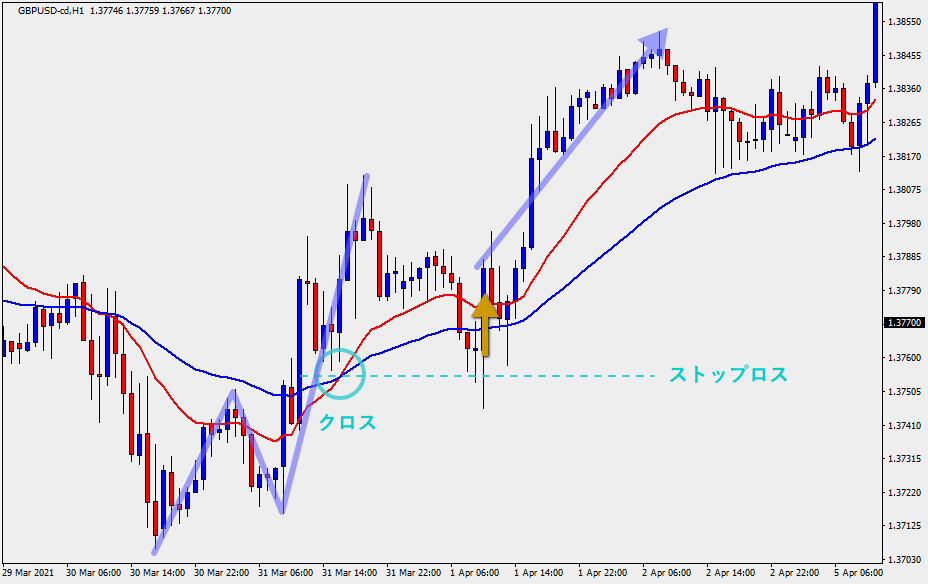Screen dimensions: 928x584
Task: Select the 1.38075 level on price scale
Action: 904,189
